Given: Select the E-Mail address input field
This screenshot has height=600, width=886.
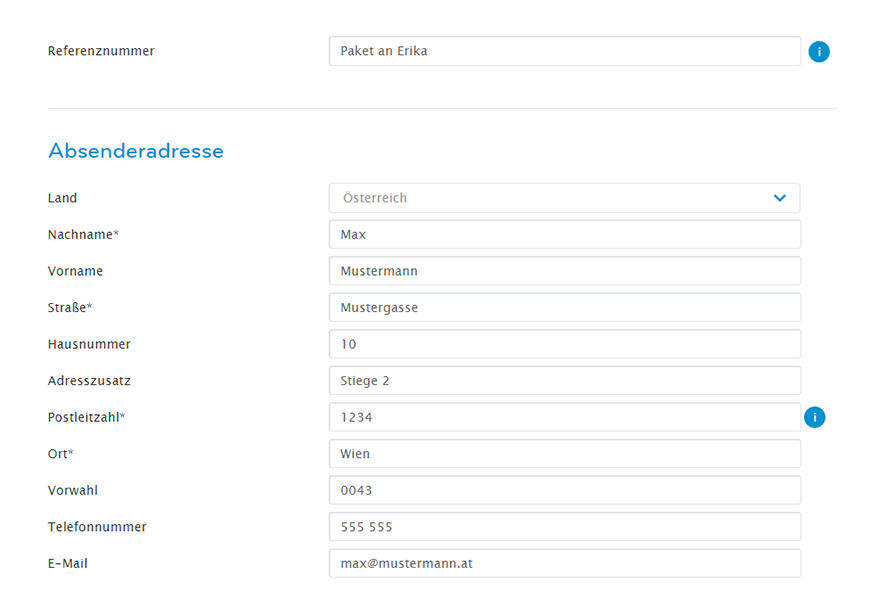Looking at the screenshot, I should coord(564,563).
